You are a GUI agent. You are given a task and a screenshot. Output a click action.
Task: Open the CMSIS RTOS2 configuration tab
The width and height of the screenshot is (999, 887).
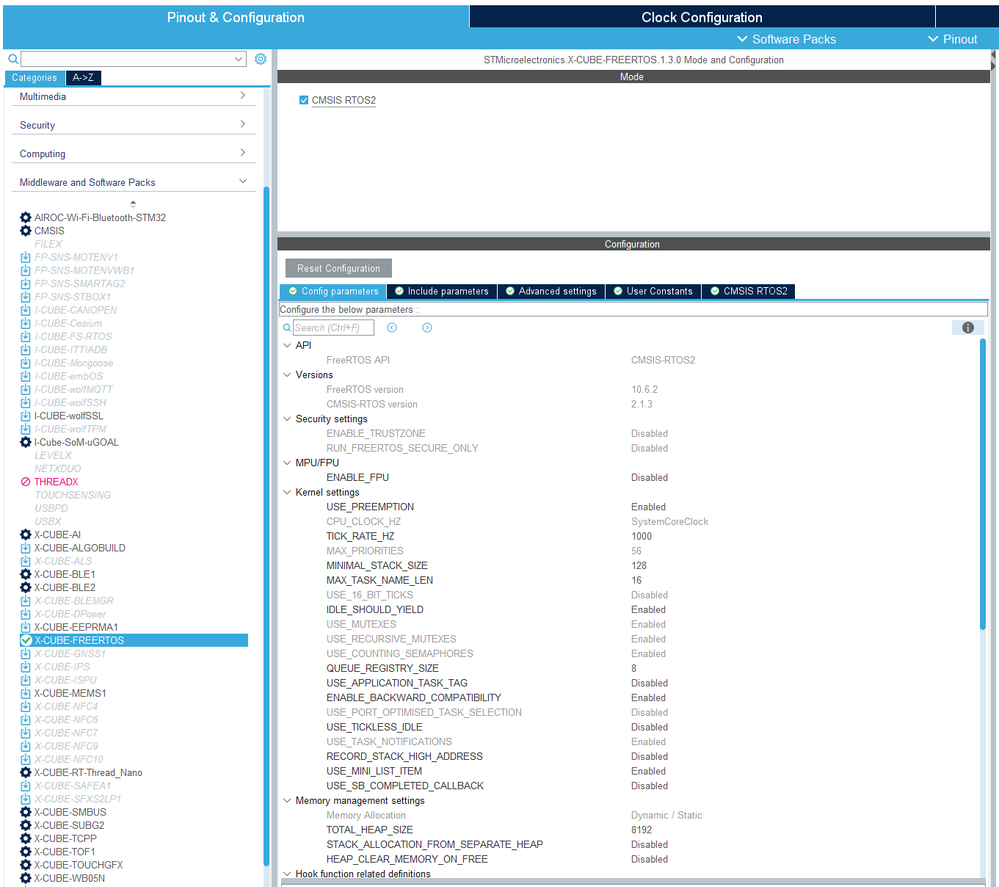click(749, 291)
